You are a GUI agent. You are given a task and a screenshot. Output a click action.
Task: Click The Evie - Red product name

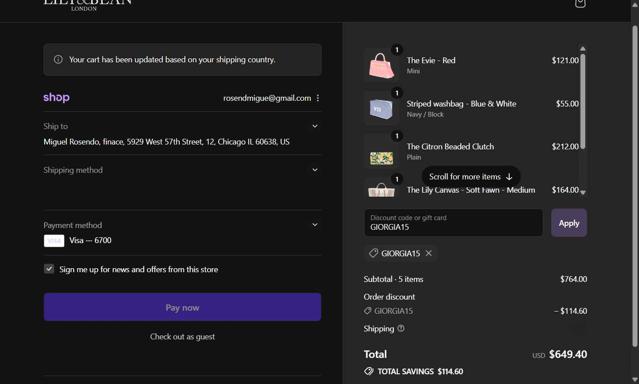431,60
